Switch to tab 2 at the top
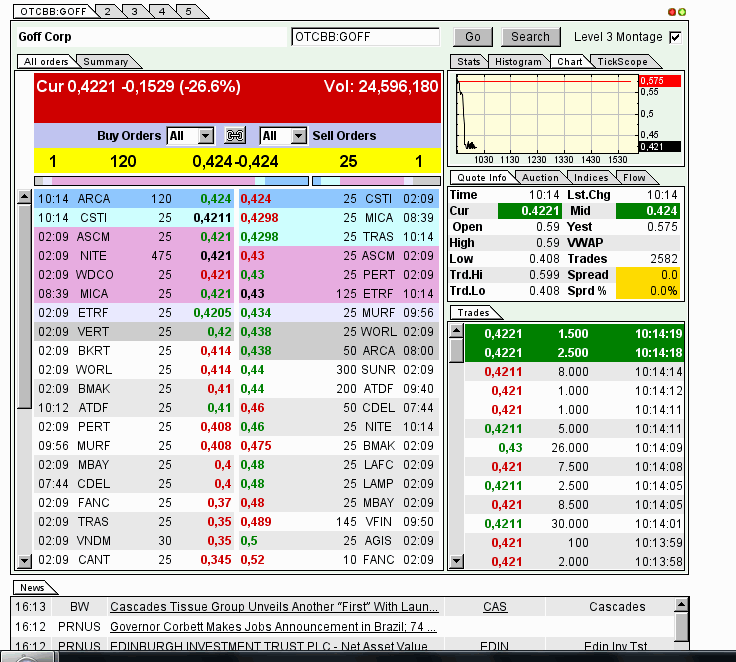The width and height of the screenshot is (736, 662). [107, 11]
